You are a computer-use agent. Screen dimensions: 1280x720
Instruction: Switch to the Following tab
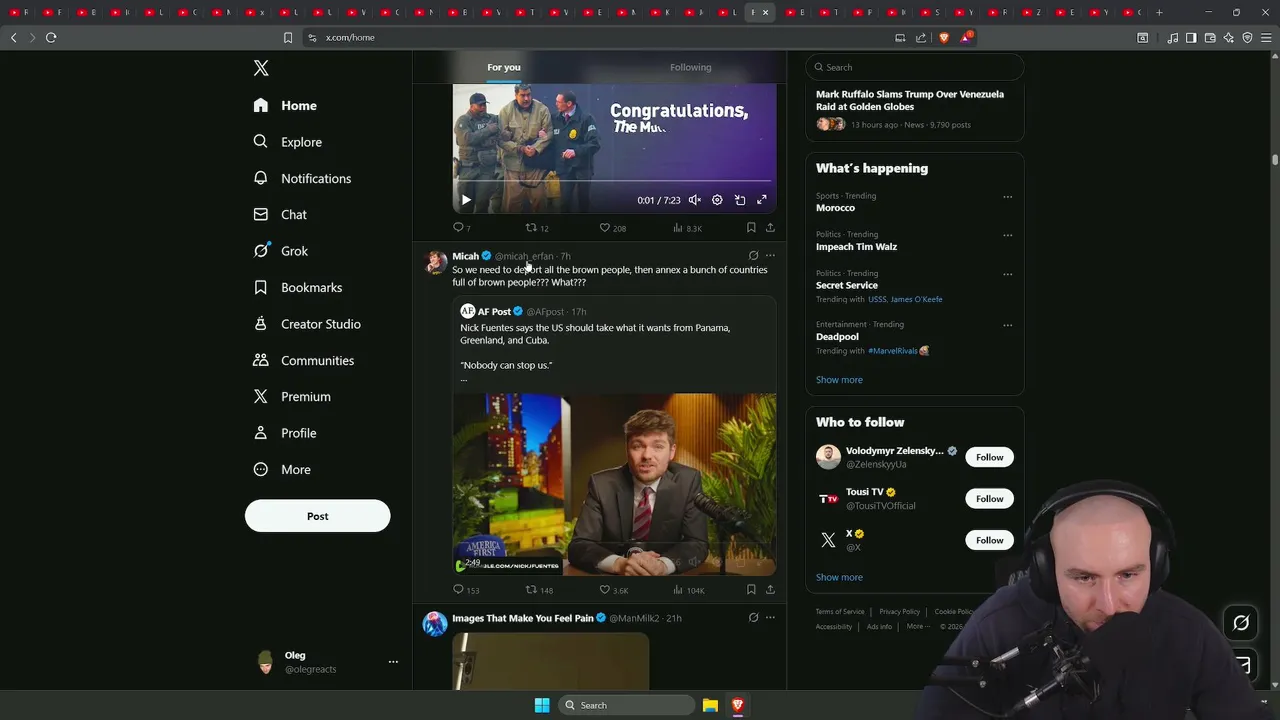(x=690, y=67)
